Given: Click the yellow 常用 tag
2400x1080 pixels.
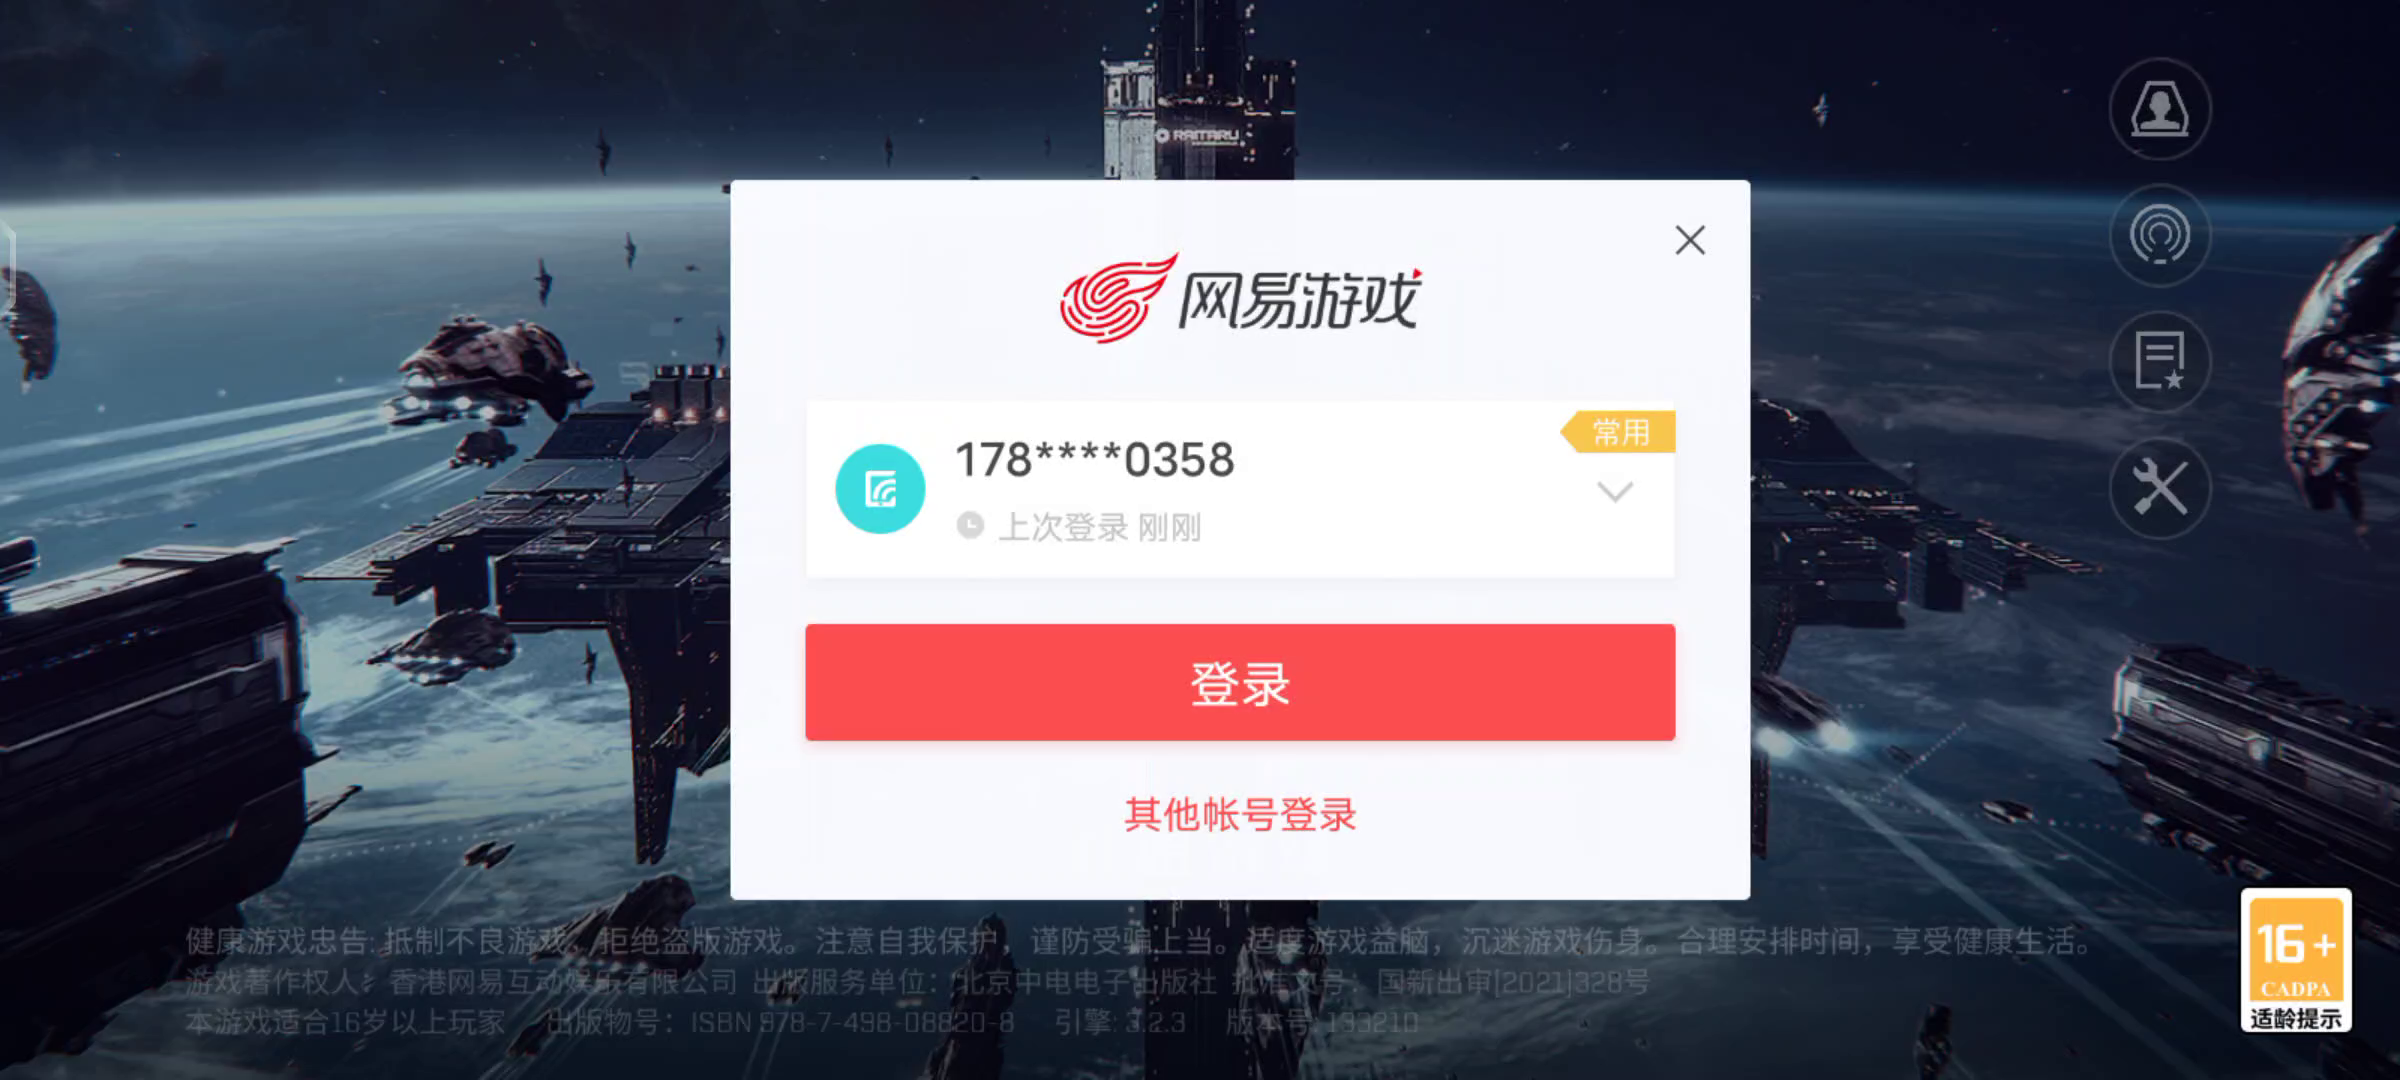Looking at the screenshot, I should (1618, 432).
